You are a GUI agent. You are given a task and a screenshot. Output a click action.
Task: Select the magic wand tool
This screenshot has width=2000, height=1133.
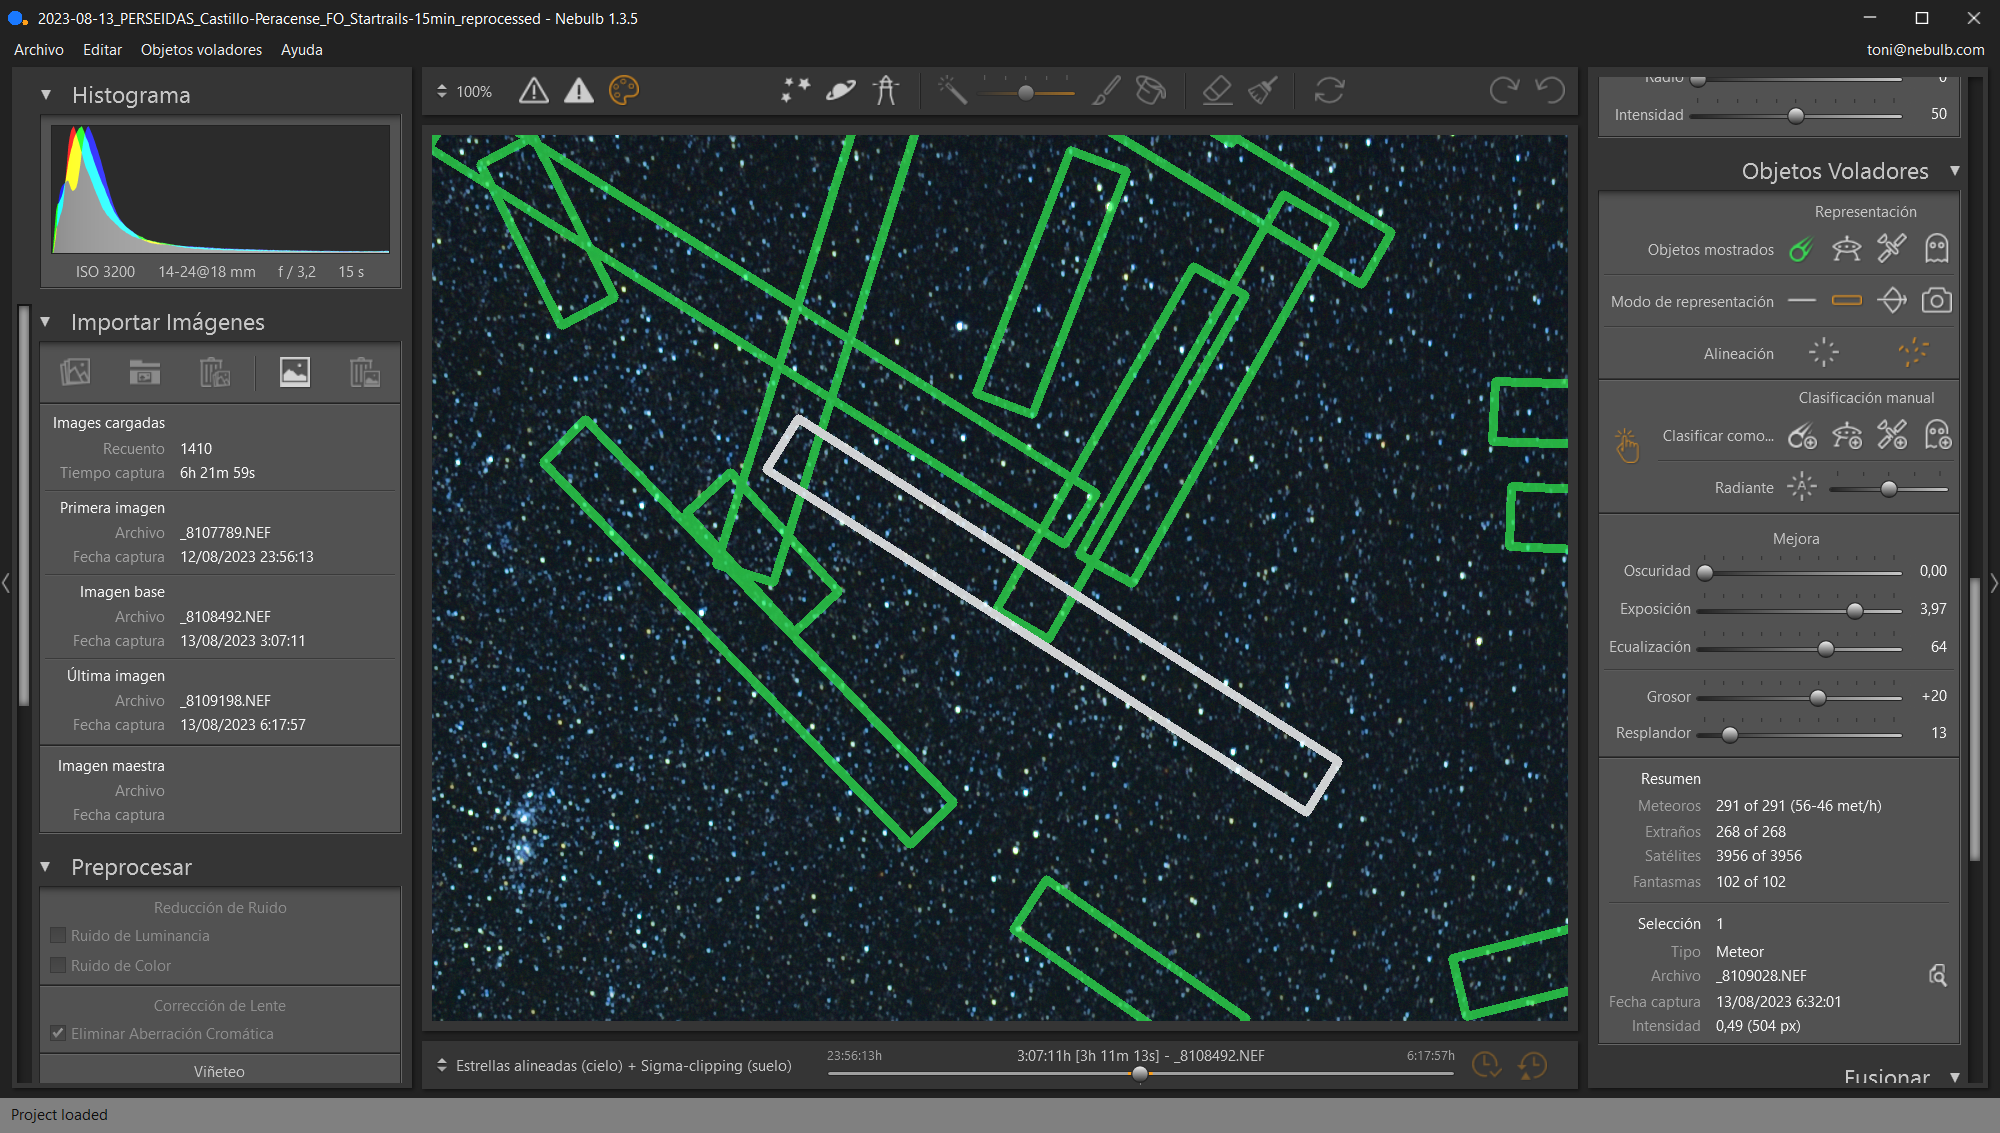click(952, 91)
